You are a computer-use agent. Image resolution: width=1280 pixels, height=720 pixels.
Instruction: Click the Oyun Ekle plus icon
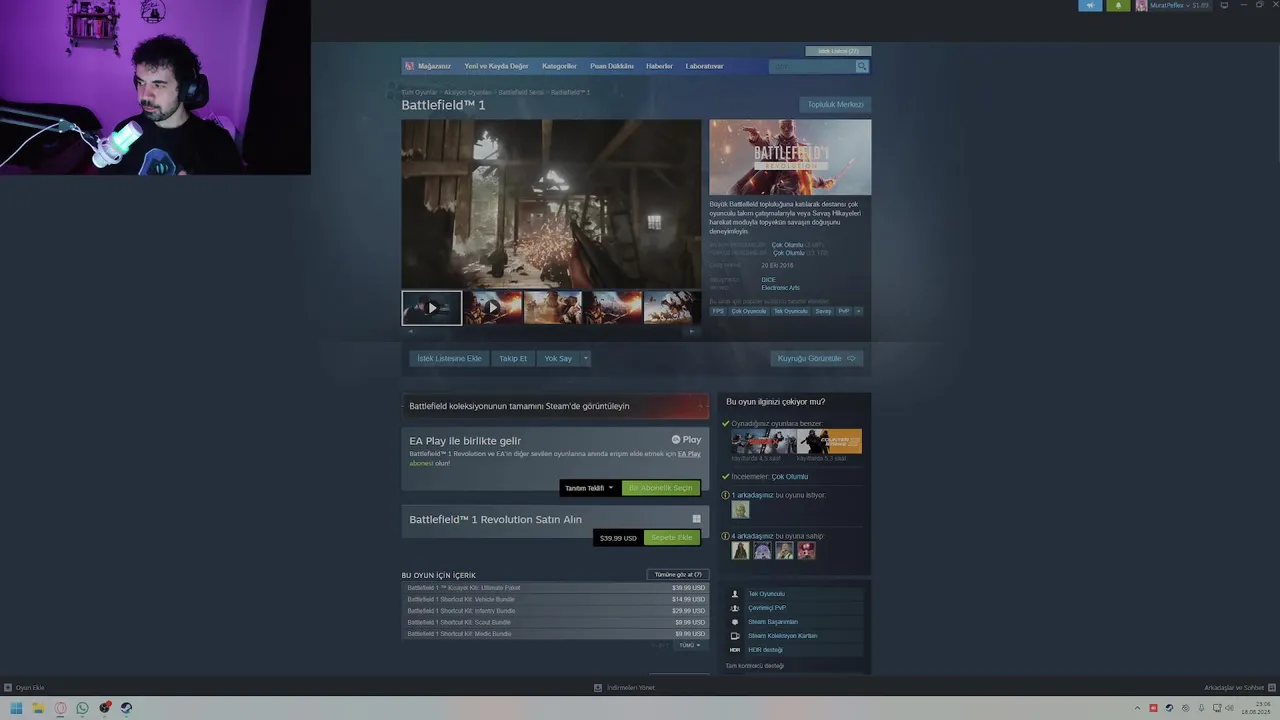[8, 688]
